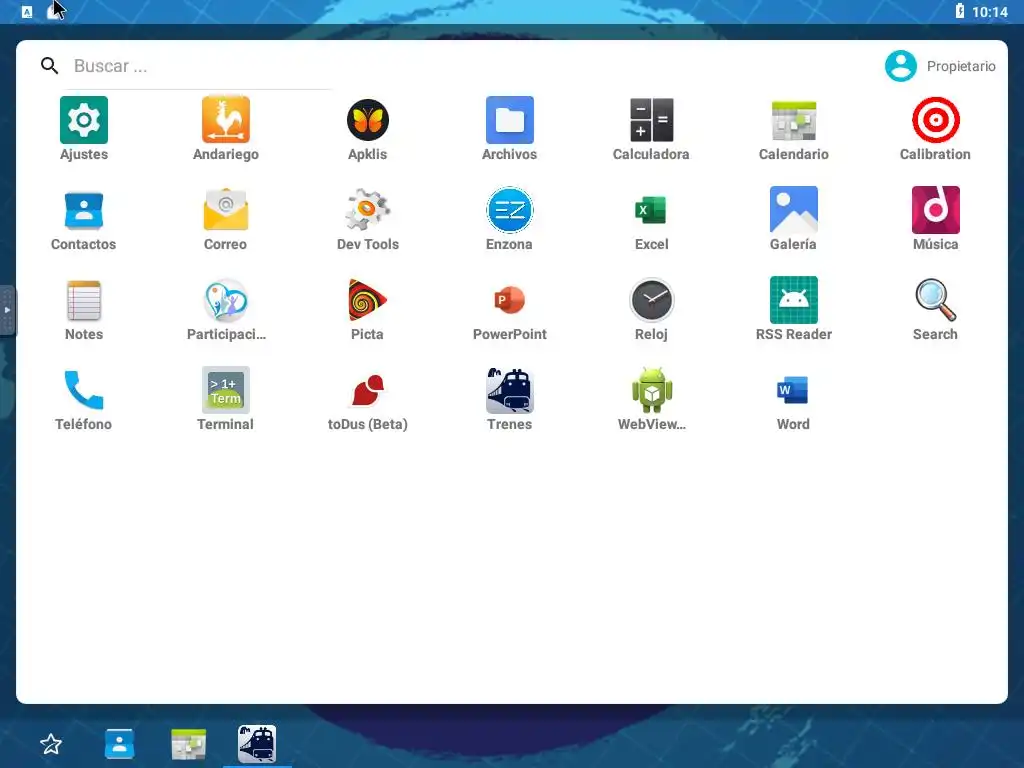Screen dimensions: 1024x768
Task: Click the keyboard A indicator in status bar
Action: (27, 12)
